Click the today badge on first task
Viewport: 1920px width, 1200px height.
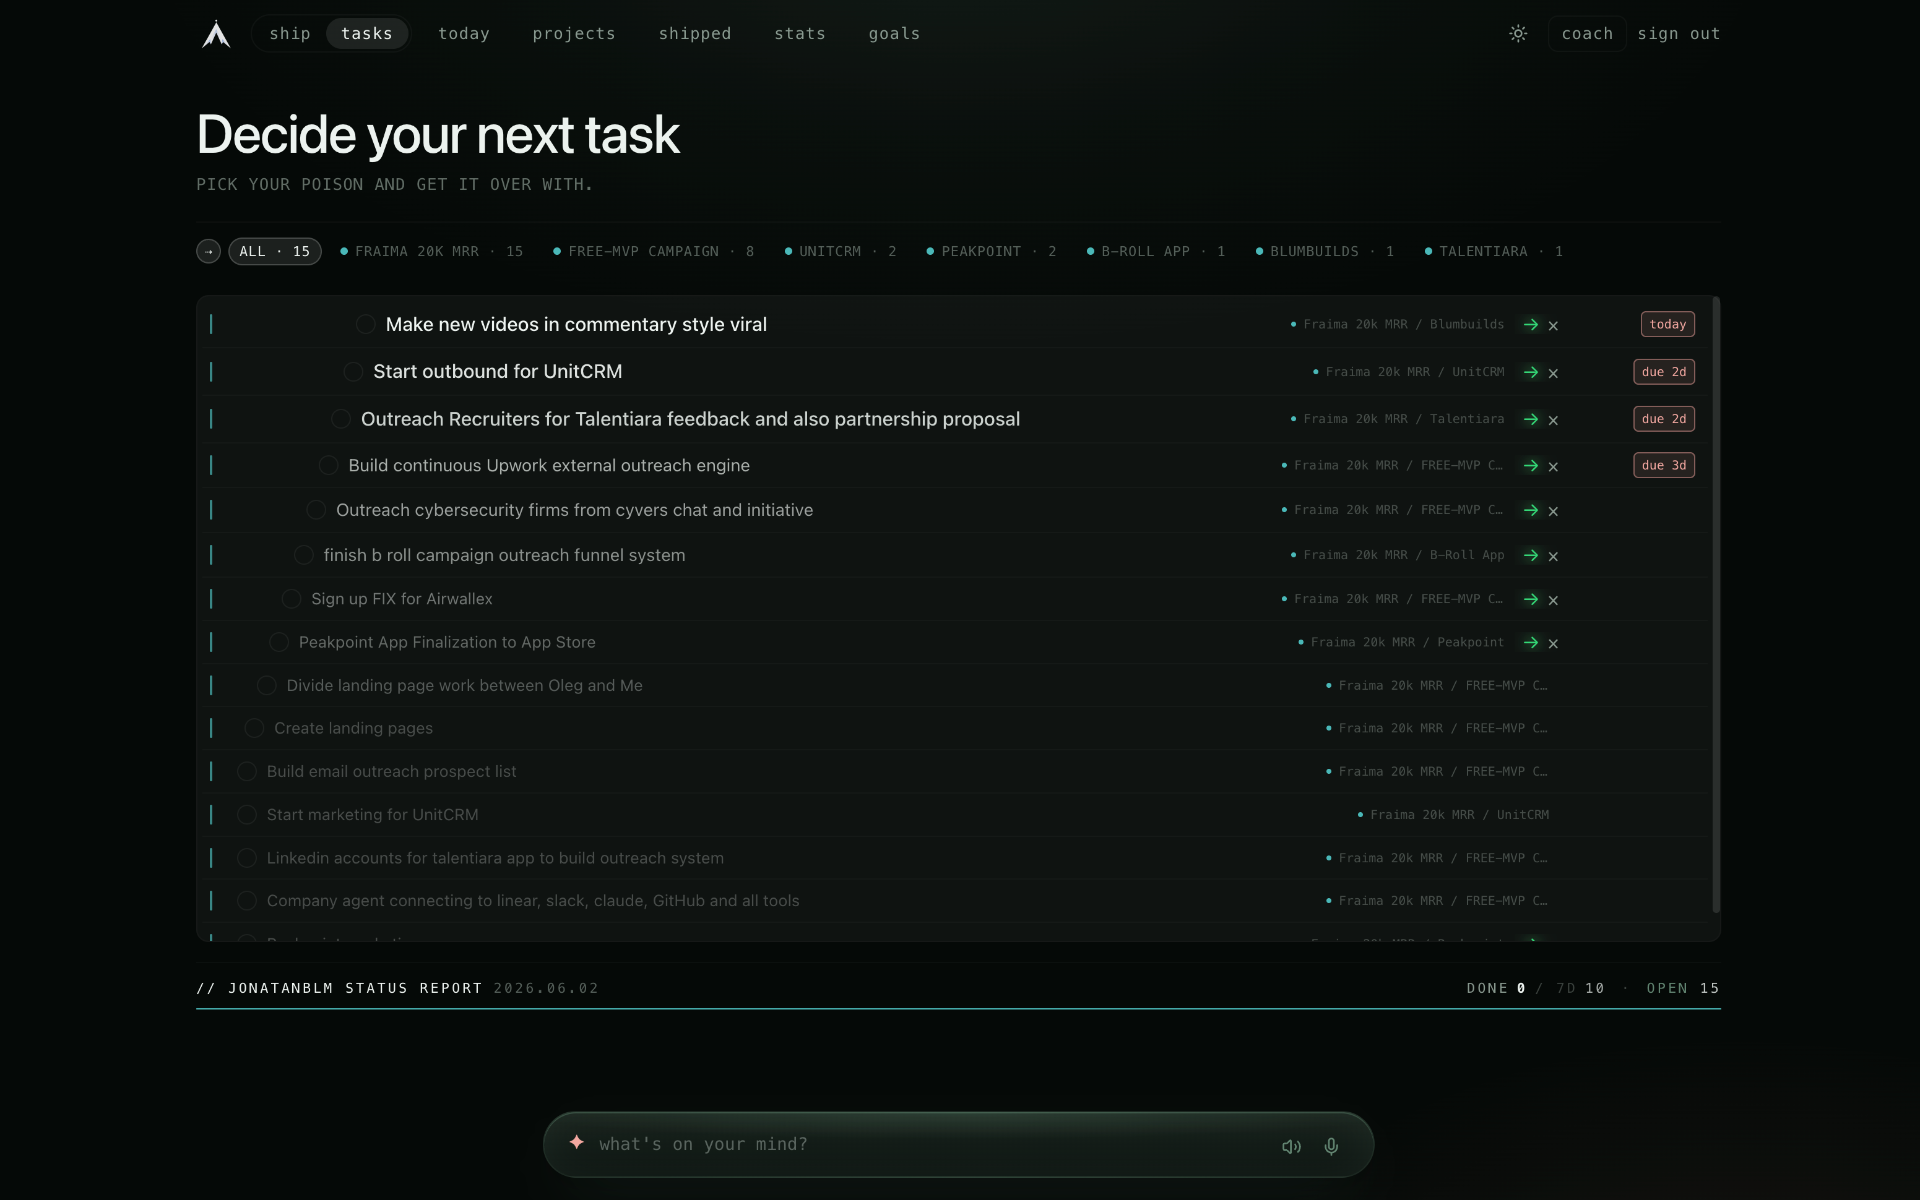(x=1667, y=324)
